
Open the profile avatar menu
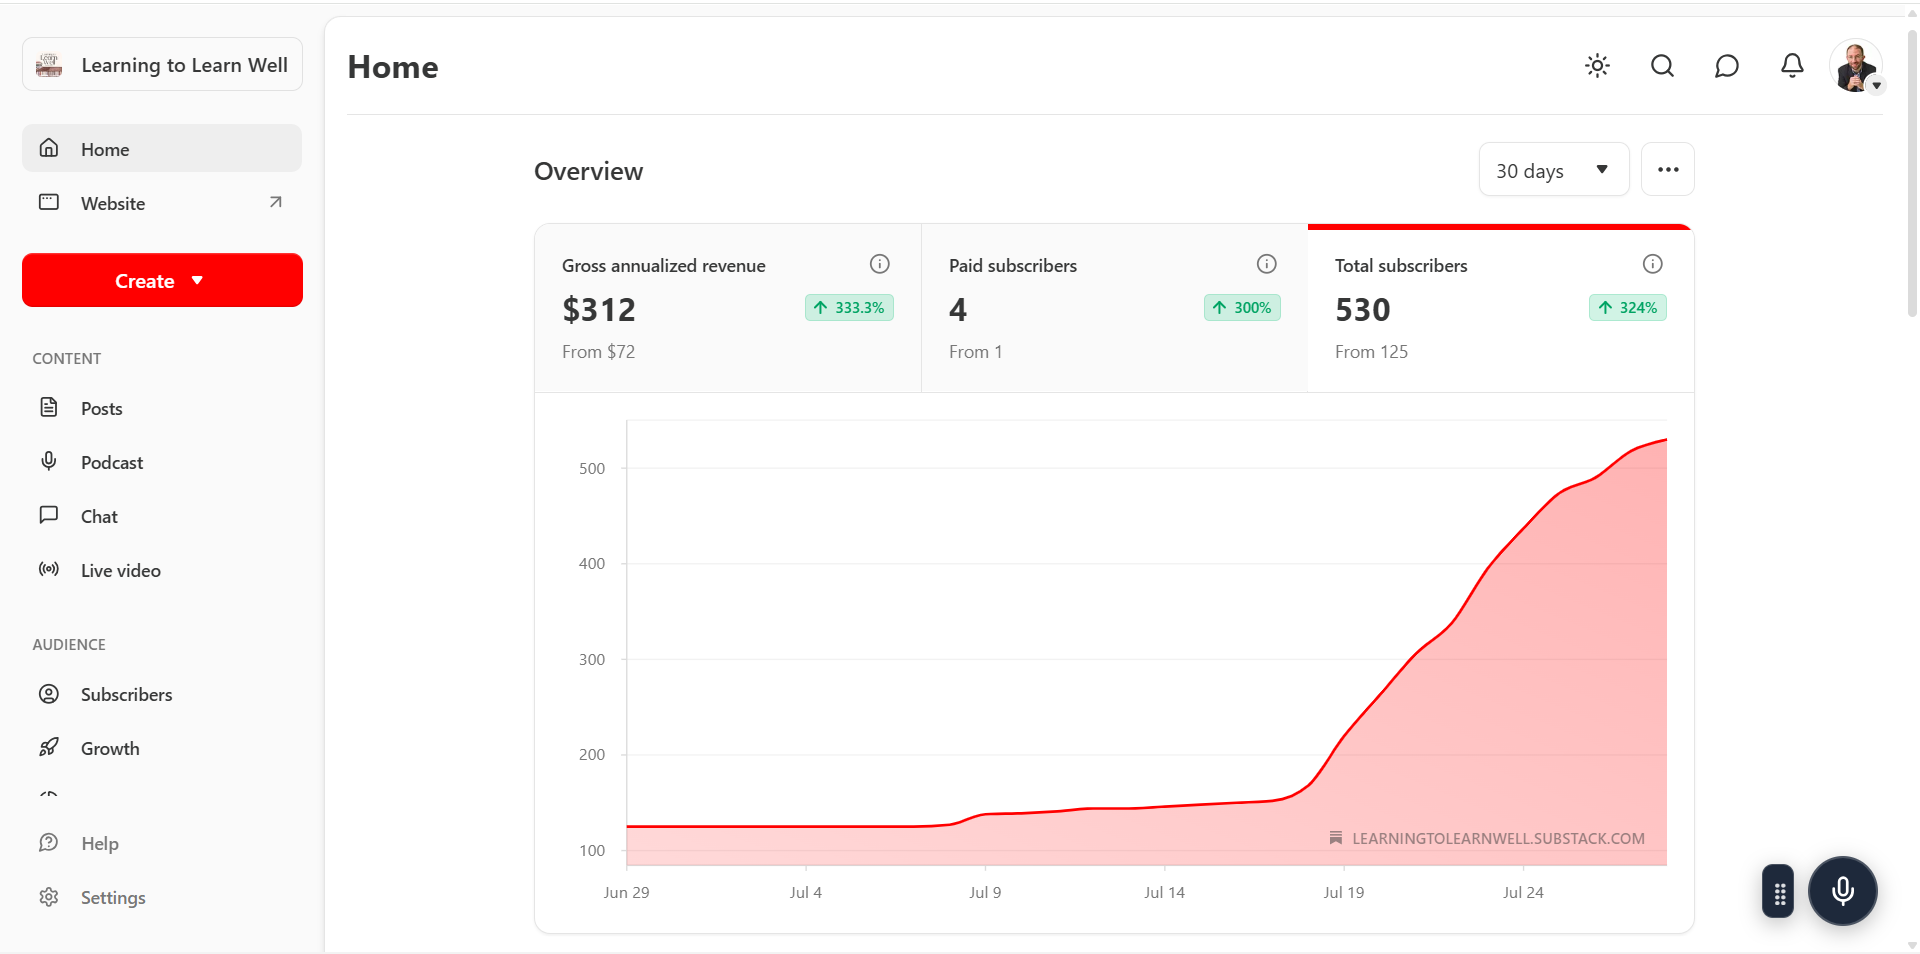click(1856, 66)
